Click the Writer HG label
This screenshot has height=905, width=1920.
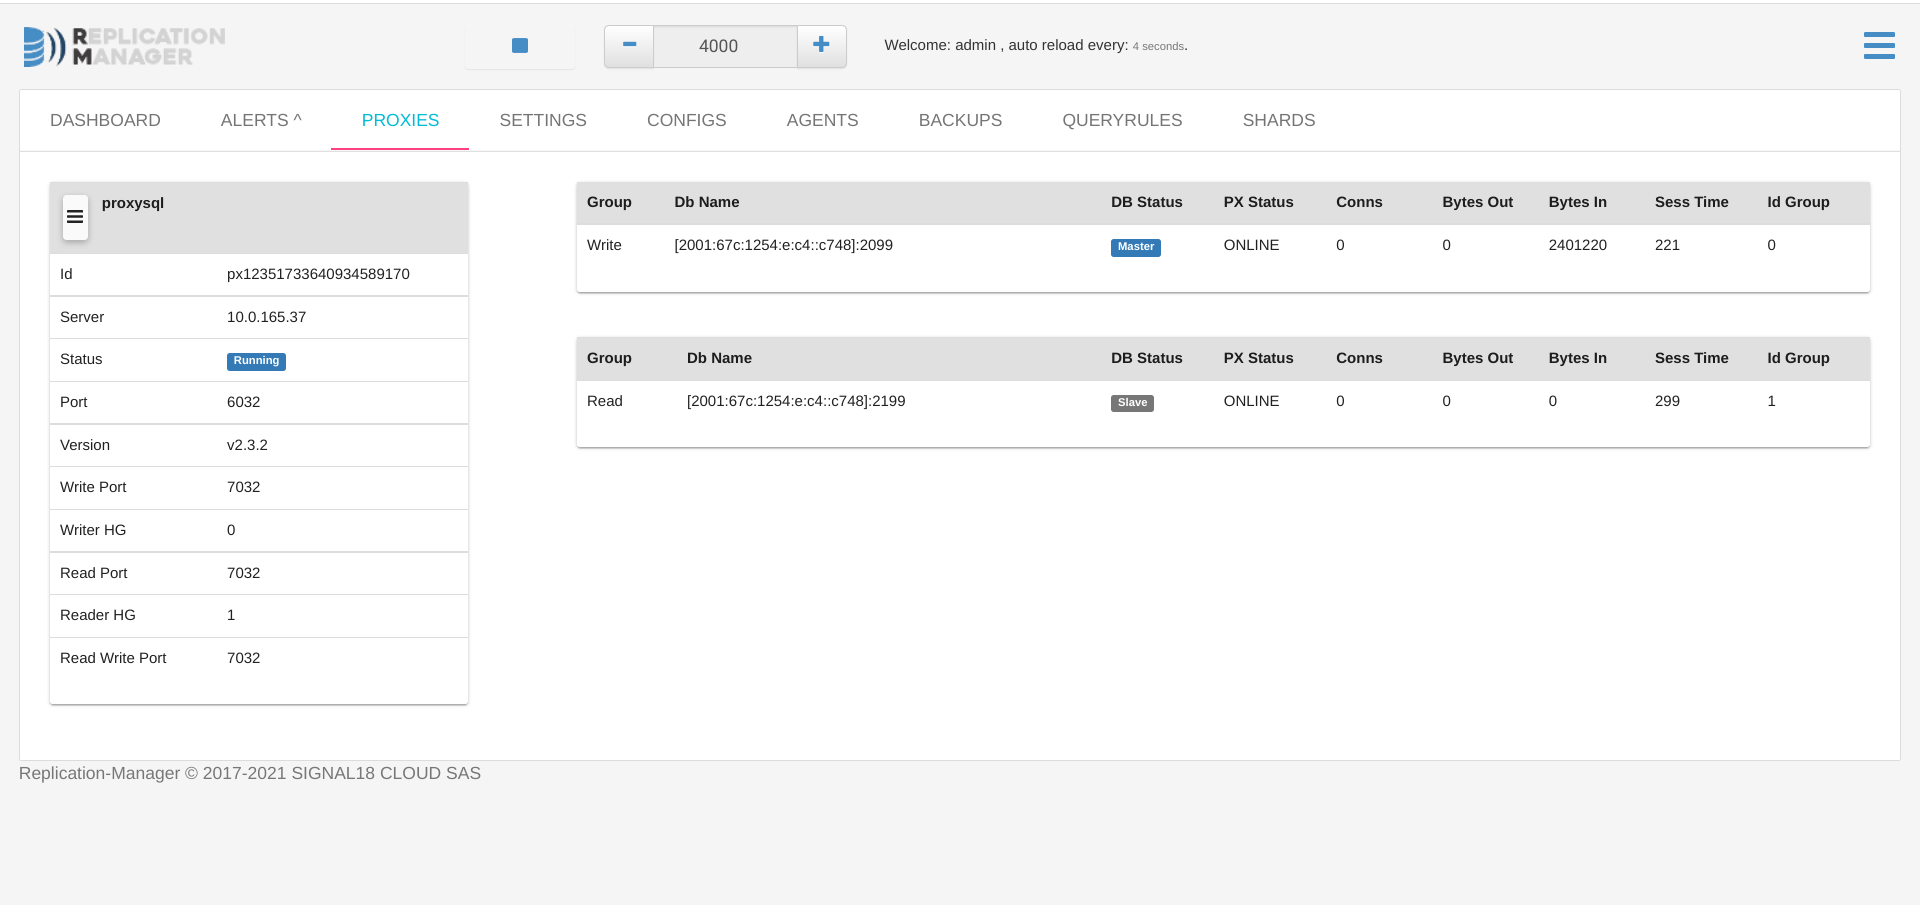[93, 530]
